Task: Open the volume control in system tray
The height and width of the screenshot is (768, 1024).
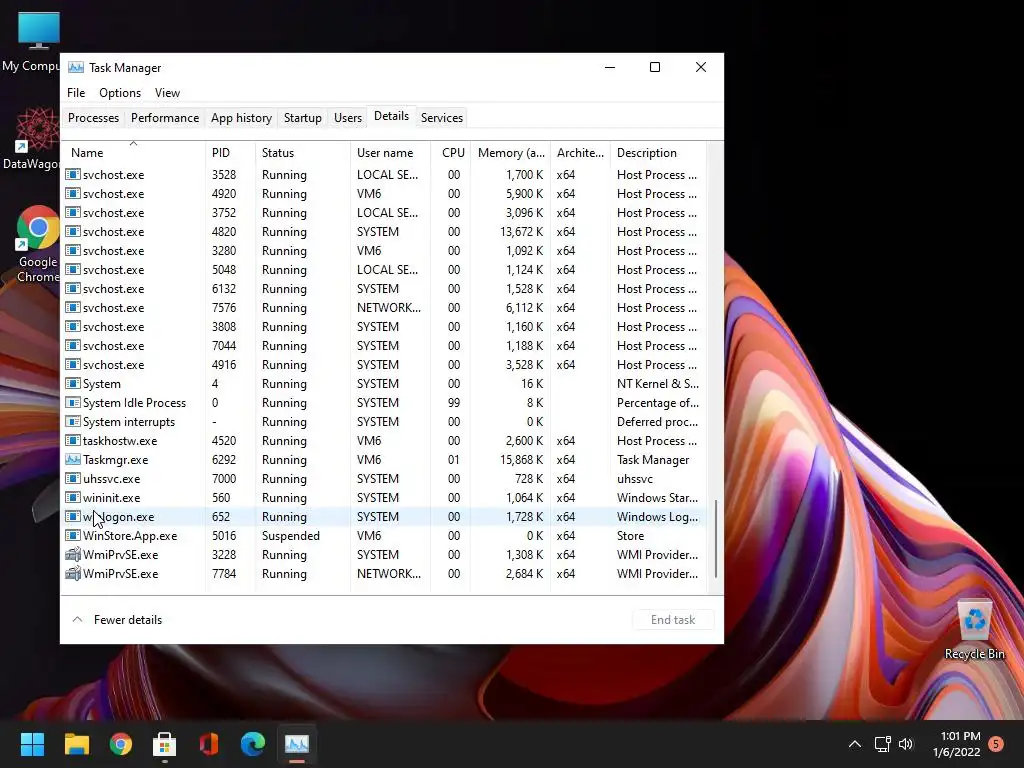Action: (906, 744)
